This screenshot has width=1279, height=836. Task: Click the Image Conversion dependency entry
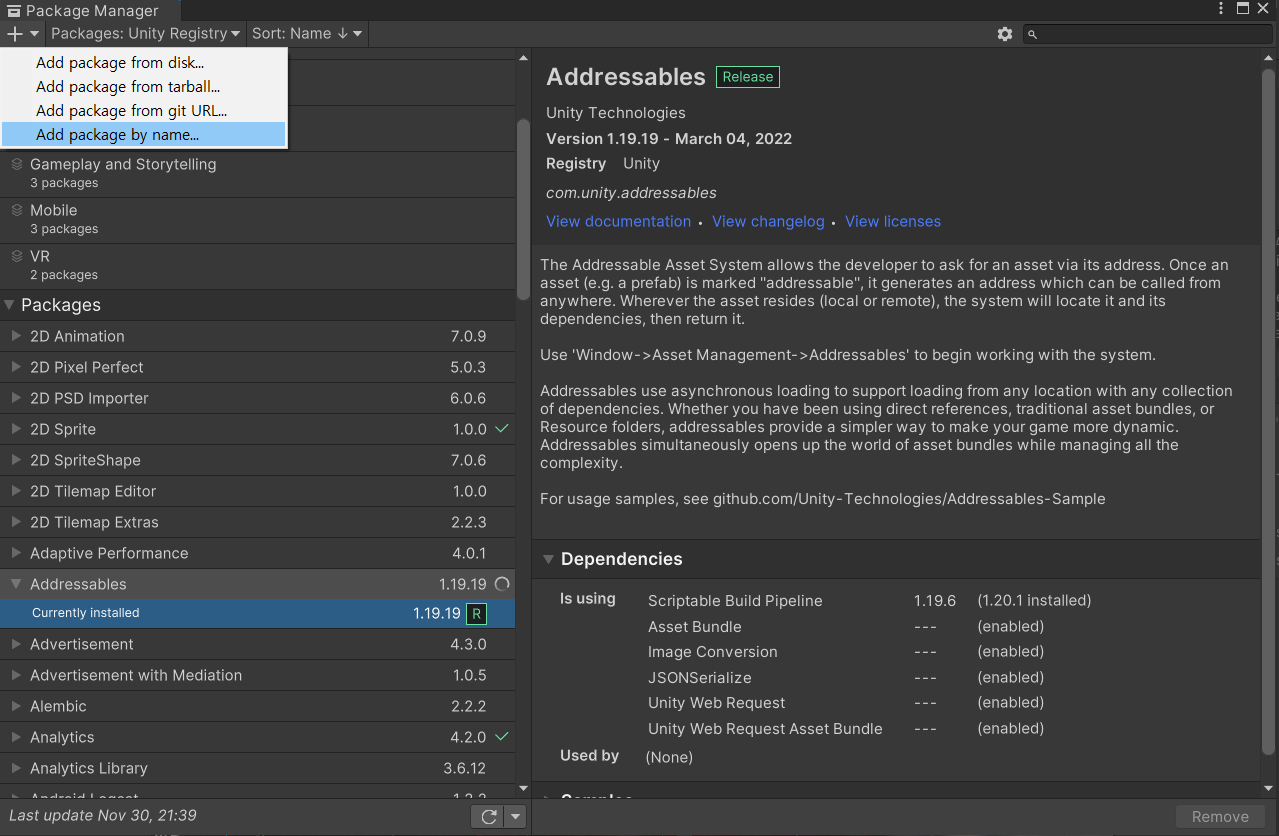pos(712,652)
